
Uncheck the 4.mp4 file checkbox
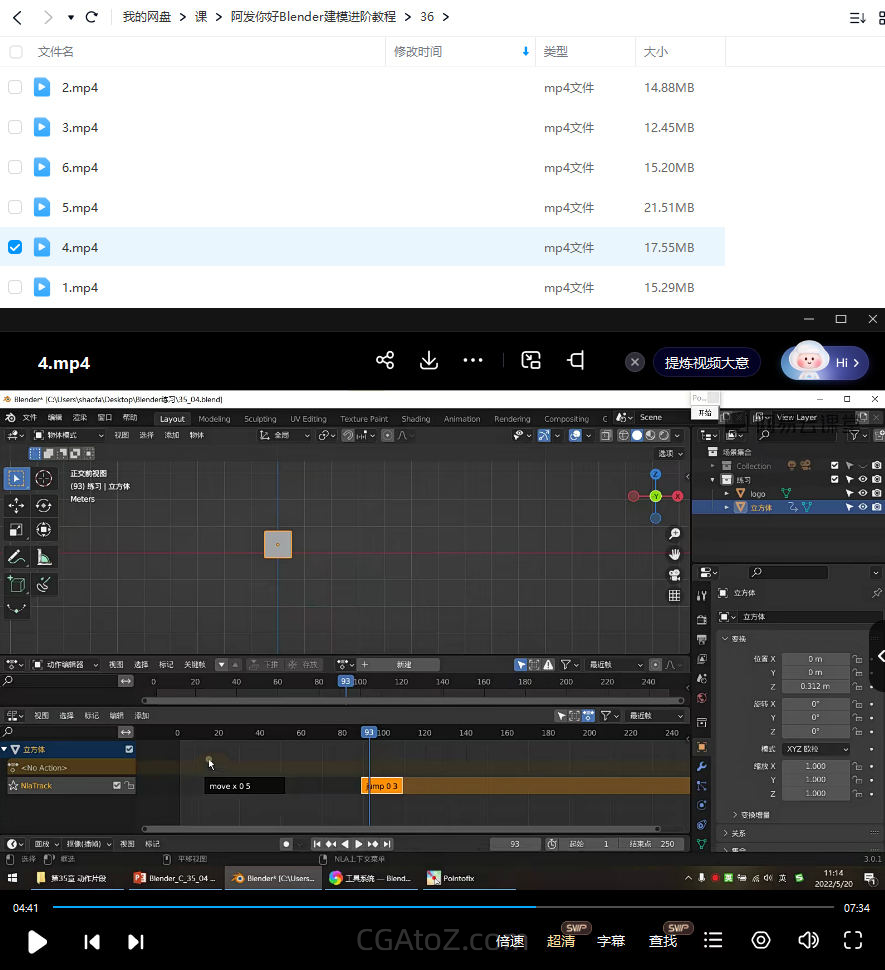click(x=15, y=247)
